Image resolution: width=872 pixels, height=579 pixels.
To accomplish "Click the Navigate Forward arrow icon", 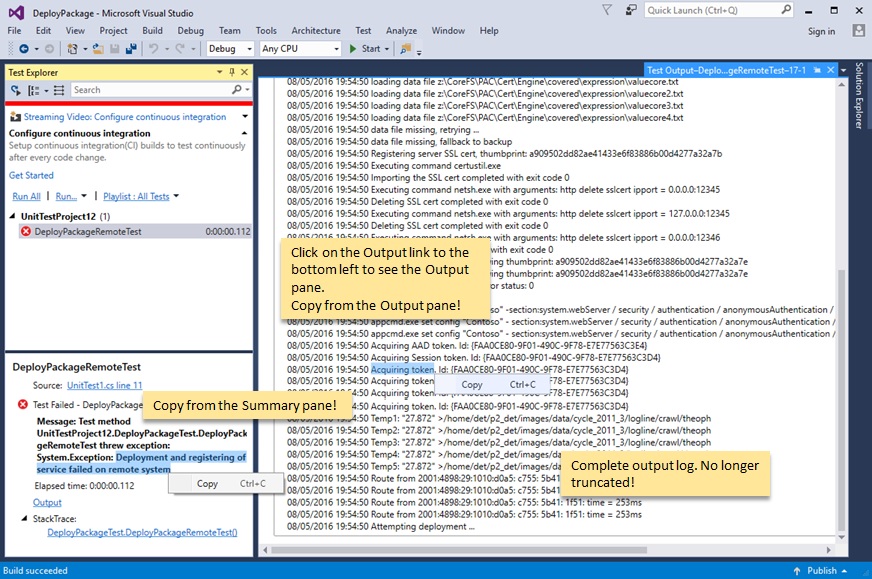I will tap(49, 49).
